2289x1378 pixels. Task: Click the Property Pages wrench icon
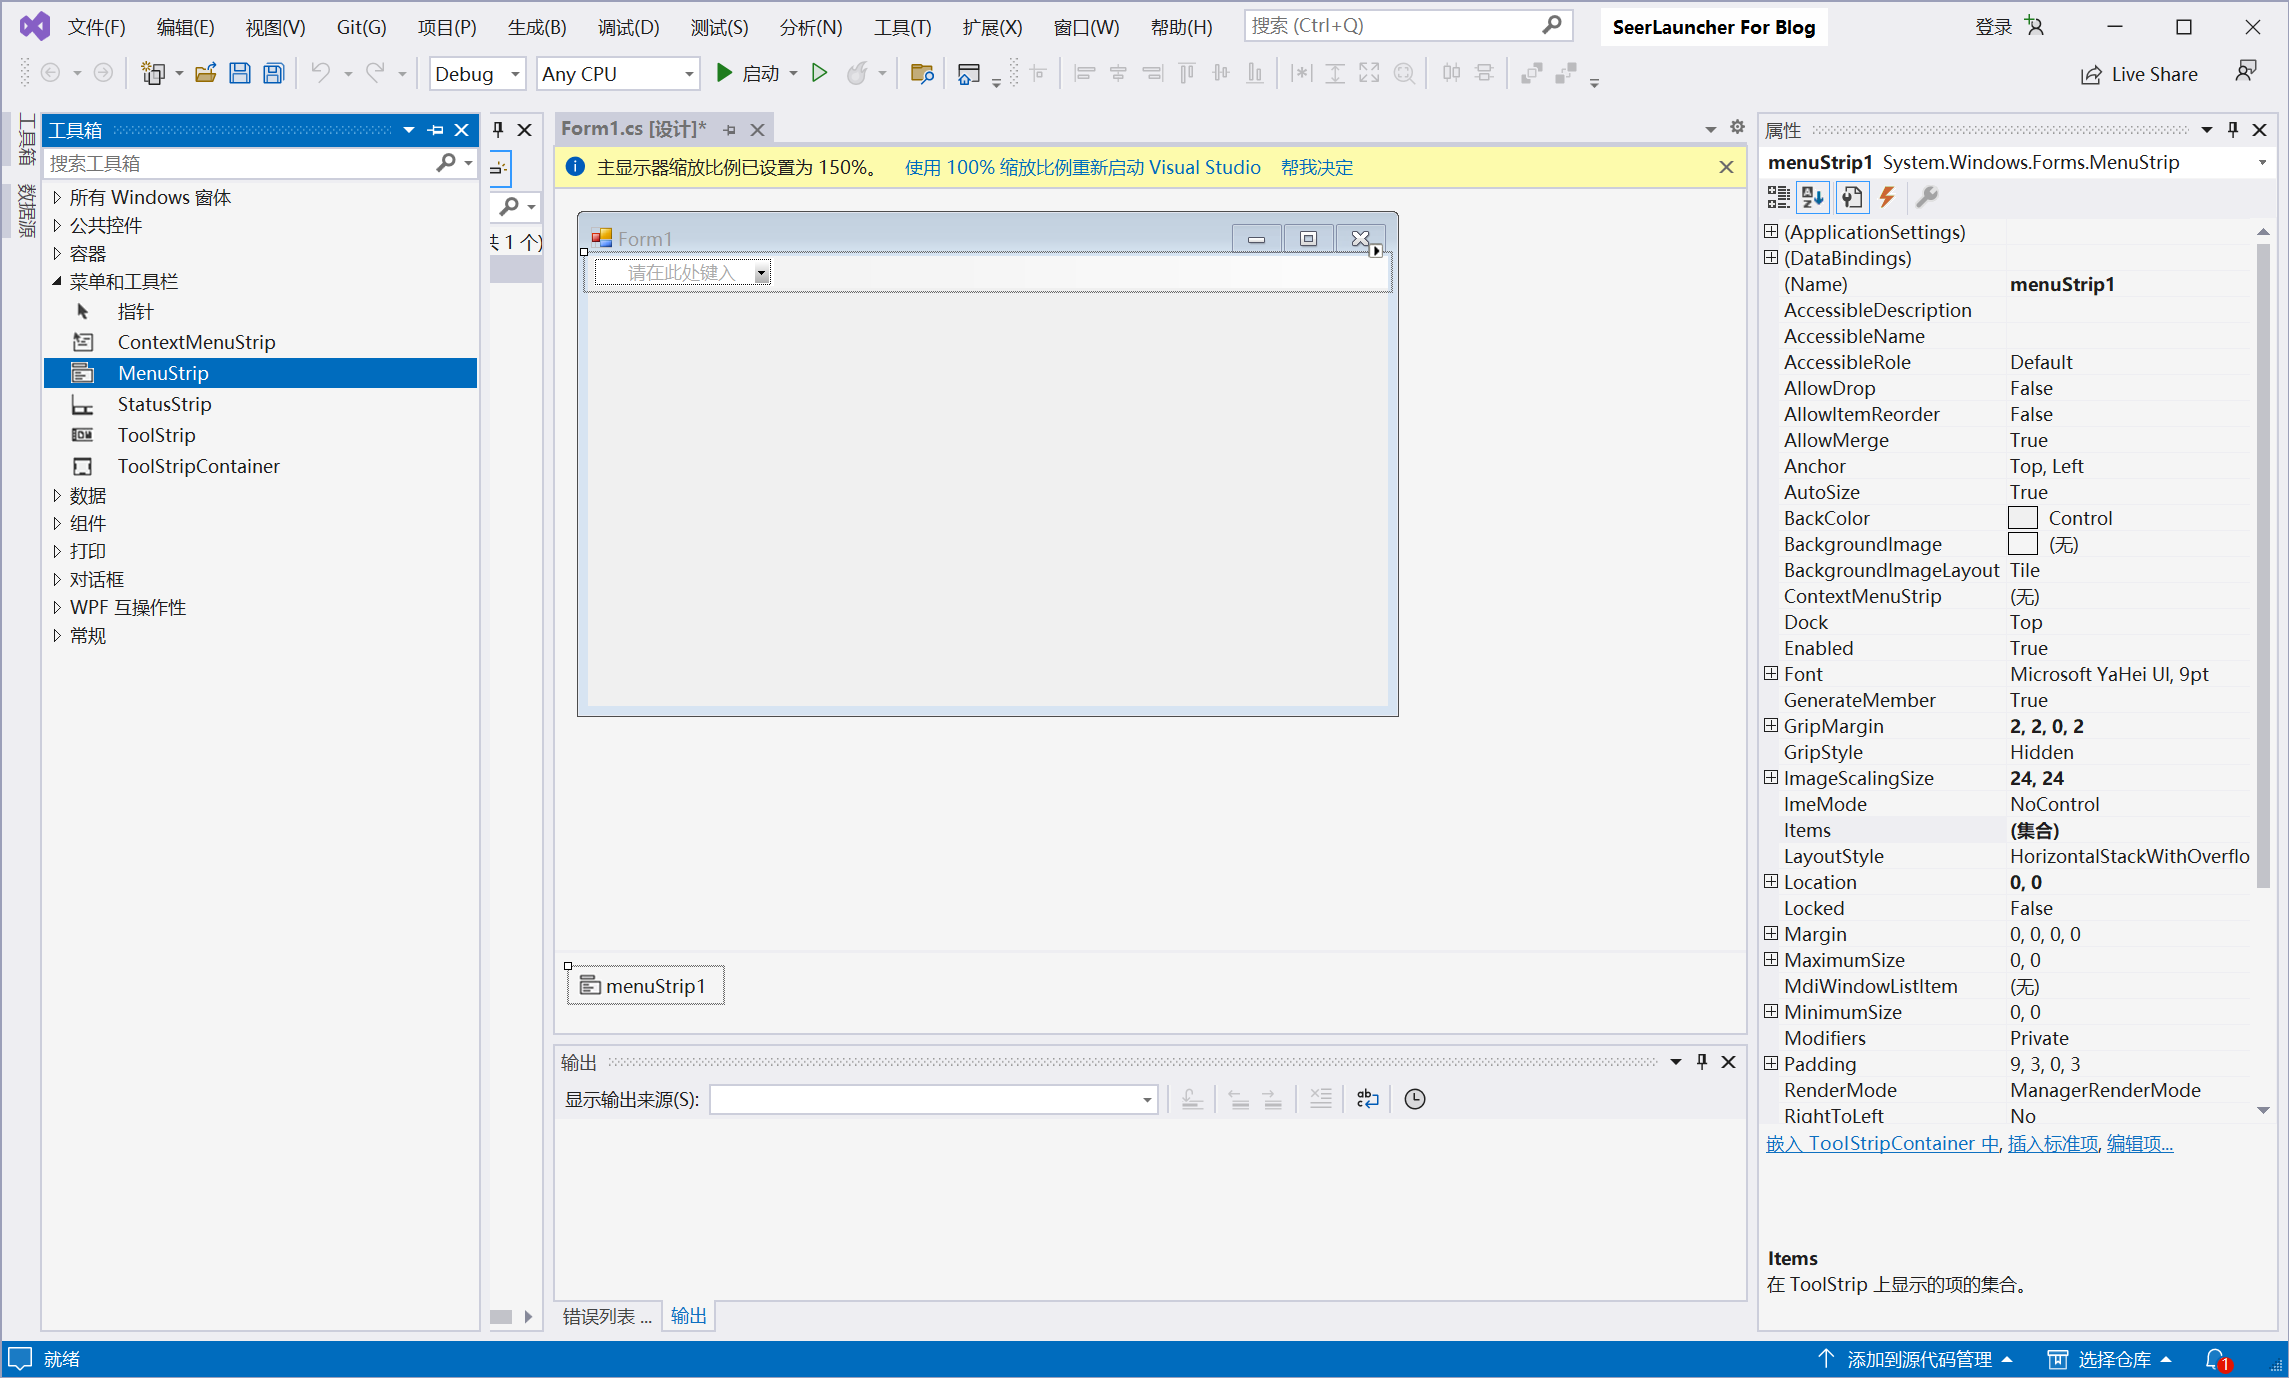pos(1926,197)
